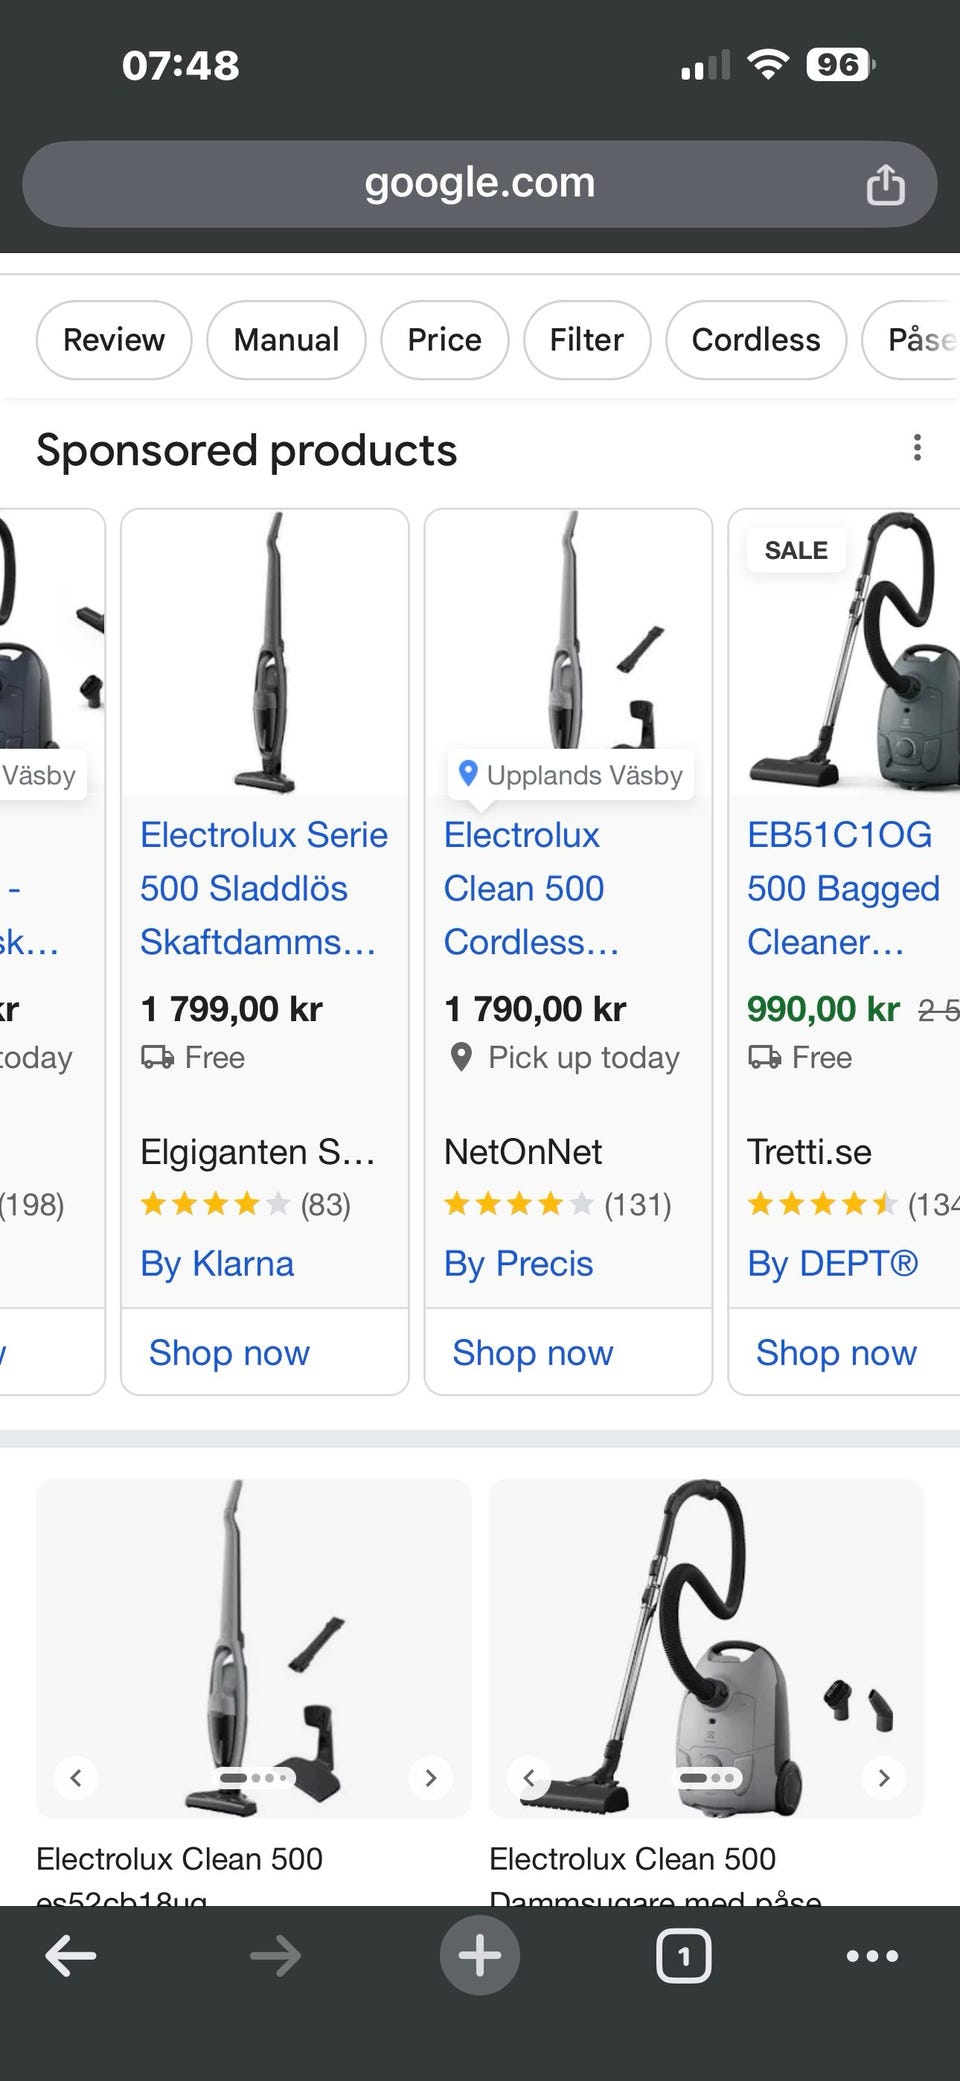Open the three-dot menu beside Sponsored products

[917, 448]
